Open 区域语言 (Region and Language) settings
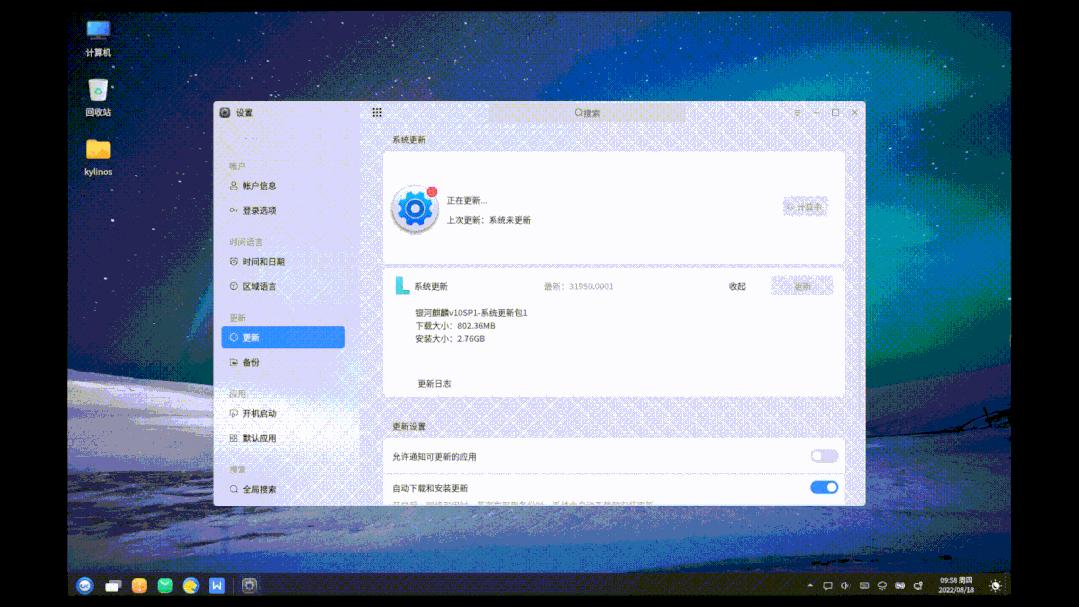The image size is (1079, 607). pyautogui.click(x=259, y=286)
